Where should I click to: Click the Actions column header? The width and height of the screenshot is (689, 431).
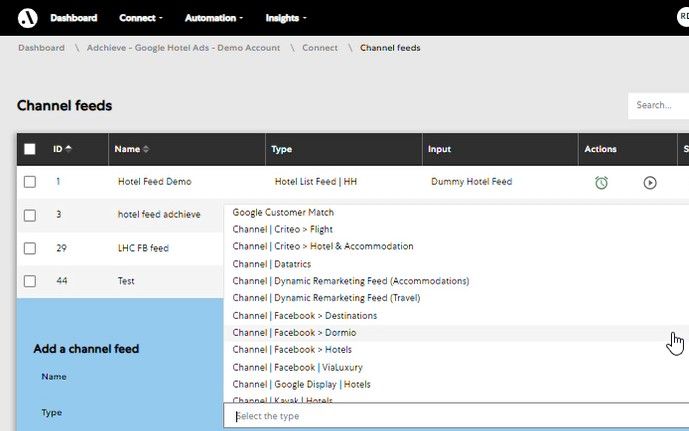pos(600,149)
